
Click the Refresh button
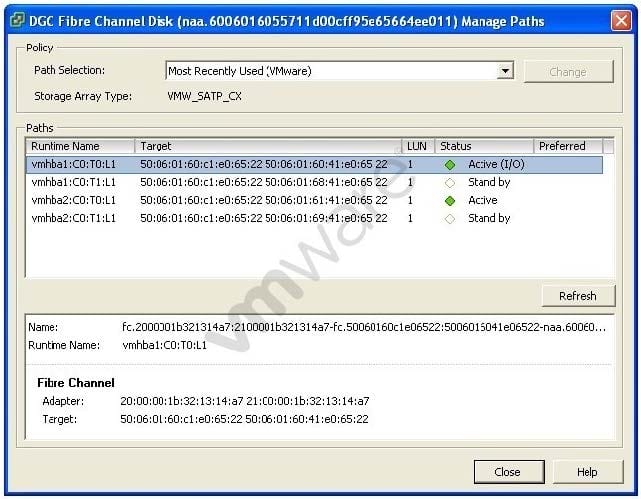click(x=578, y=296)
